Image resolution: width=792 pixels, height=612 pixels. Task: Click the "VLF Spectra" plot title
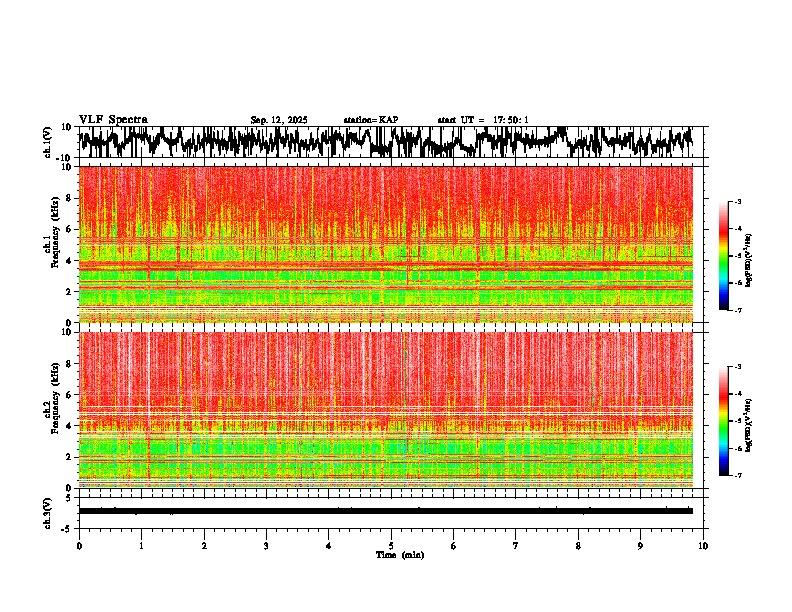point(113,120)
